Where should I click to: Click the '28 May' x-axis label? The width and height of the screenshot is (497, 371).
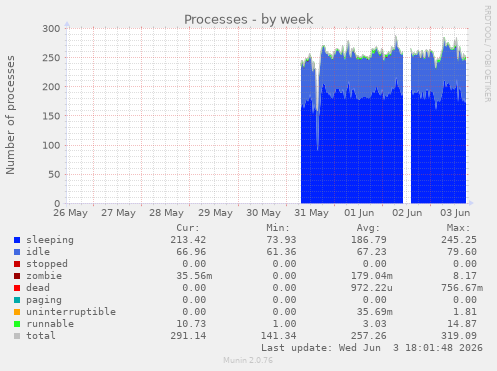[166, 213]
